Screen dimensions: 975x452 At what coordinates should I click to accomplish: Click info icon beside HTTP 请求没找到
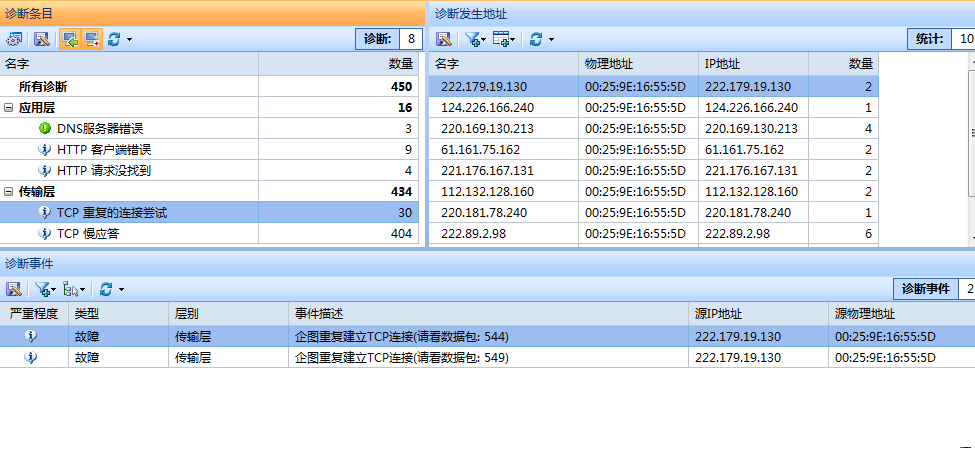pyautogui.click(x=45, y=170)
